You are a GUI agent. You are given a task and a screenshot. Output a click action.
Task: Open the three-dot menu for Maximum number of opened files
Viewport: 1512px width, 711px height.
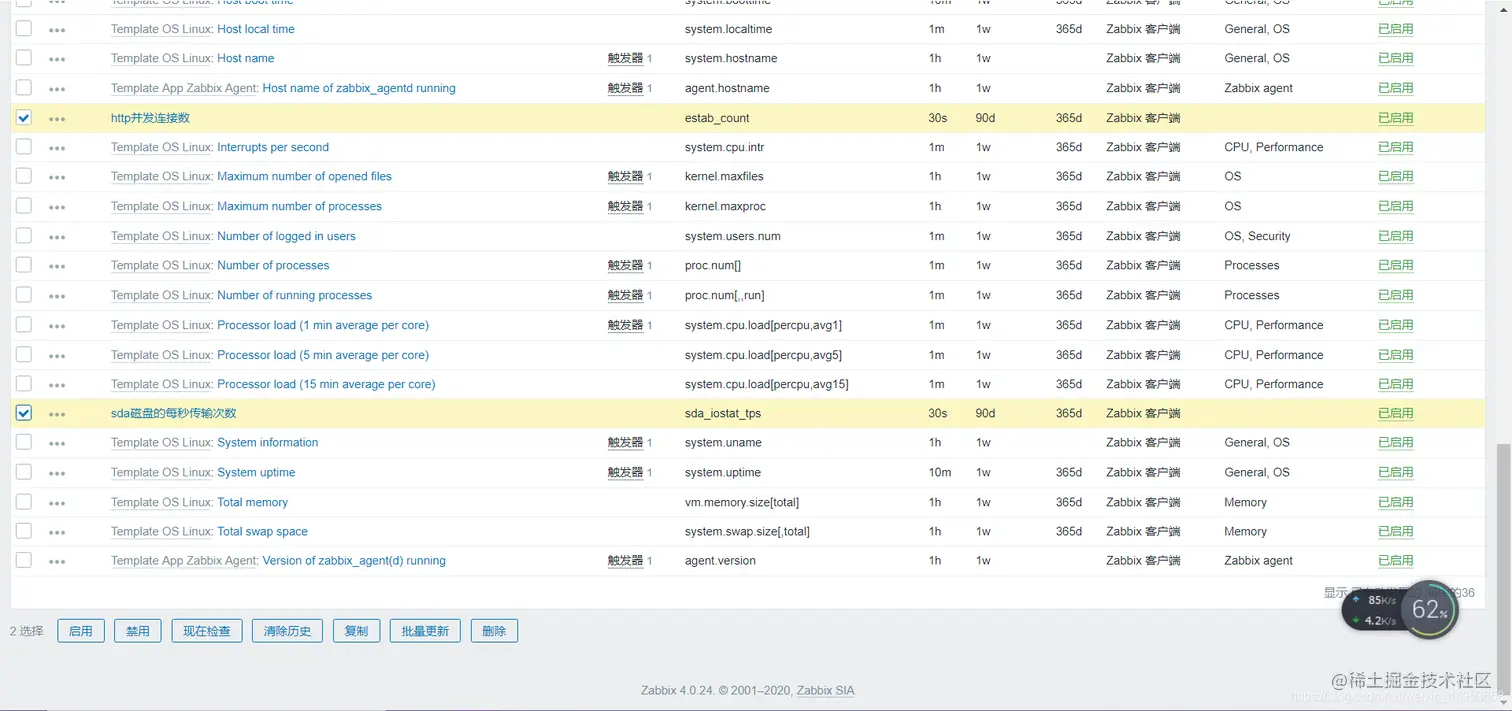click(x=57, y=177)
